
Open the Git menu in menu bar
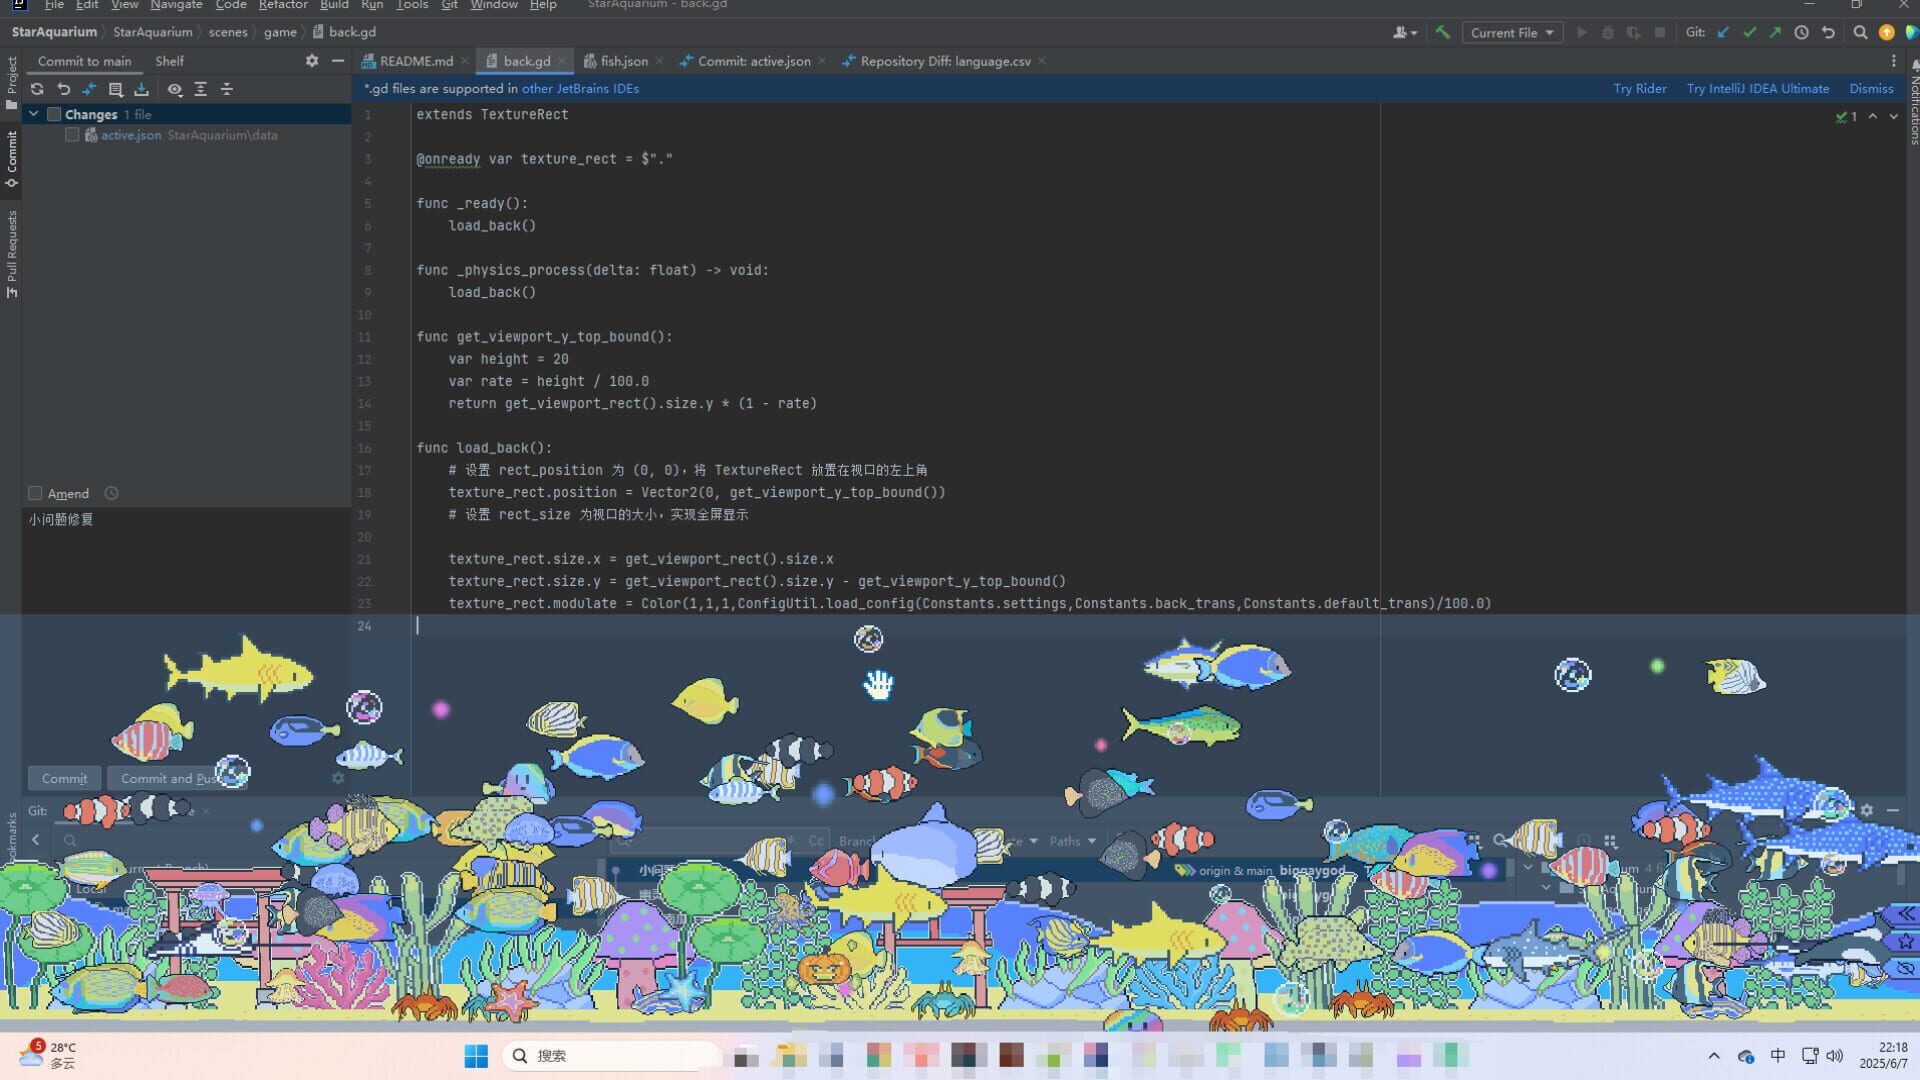[449, 5]
